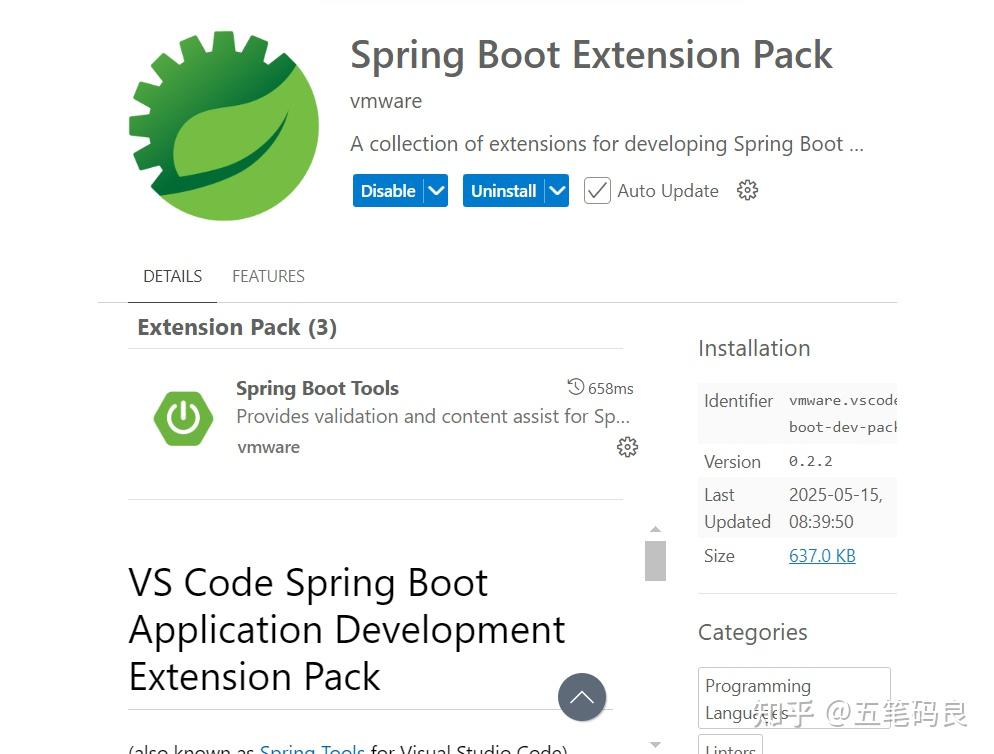Screen dimensions: 994x754
Task: Open the extension pack settings gear
Action: [x=747, y=190]
